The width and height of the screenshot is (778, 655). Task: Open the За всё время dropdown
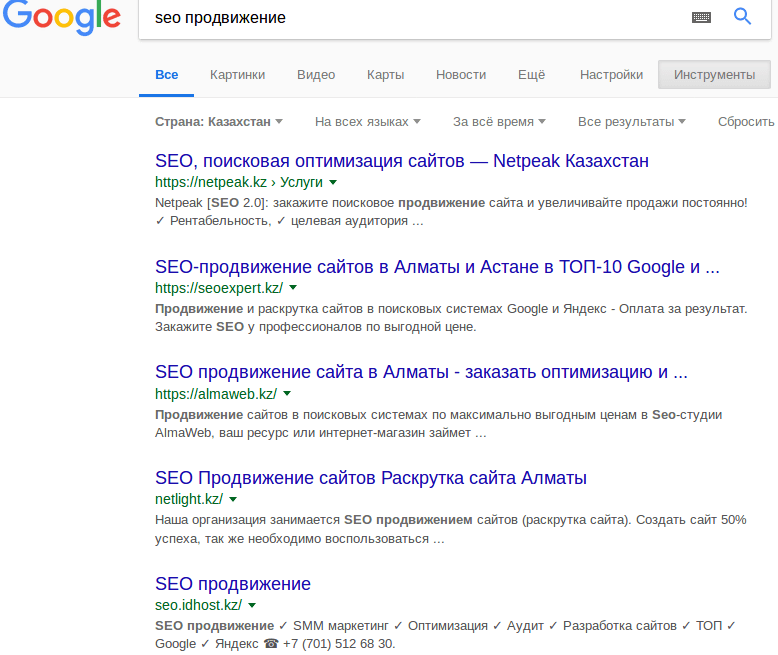(x=499, y=122)
